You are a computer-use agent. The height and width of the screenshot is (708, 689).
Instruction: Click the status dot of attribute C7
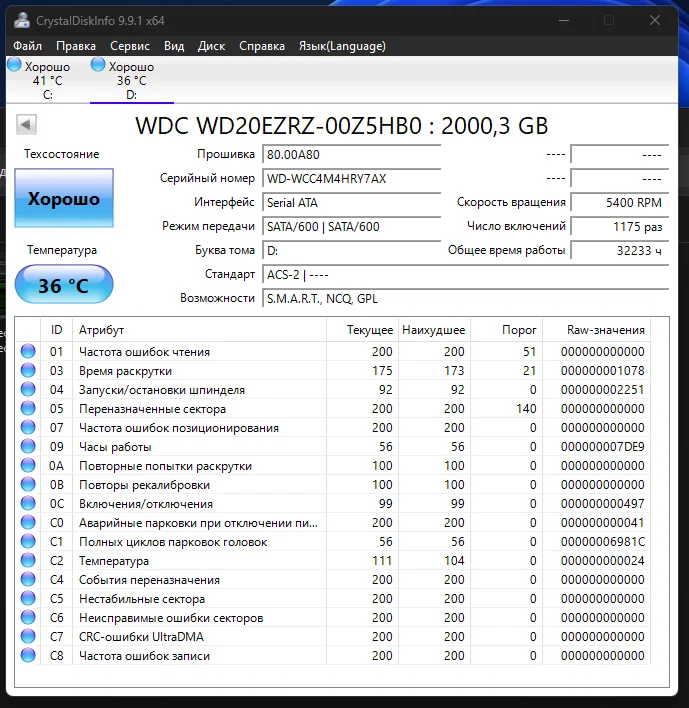(x=28, y=636)
